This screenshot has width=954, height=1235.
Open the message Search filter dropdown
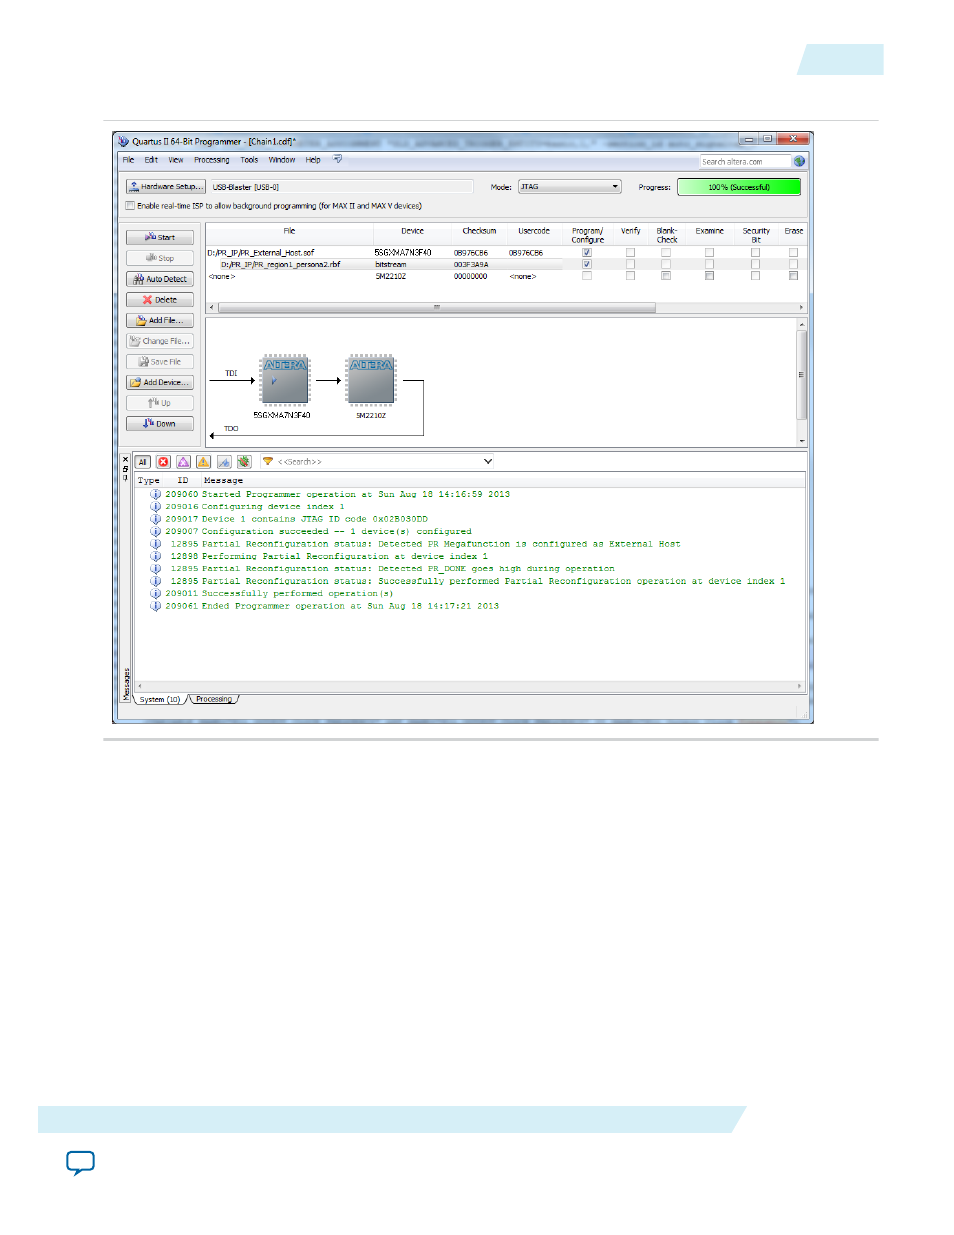pos(488,462)
